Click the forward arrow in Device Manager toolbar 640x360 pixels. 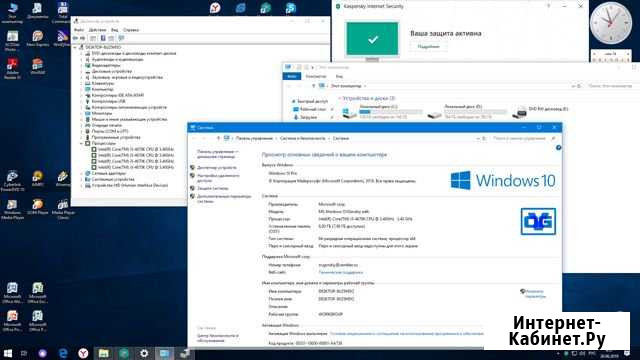pos(82,38)
